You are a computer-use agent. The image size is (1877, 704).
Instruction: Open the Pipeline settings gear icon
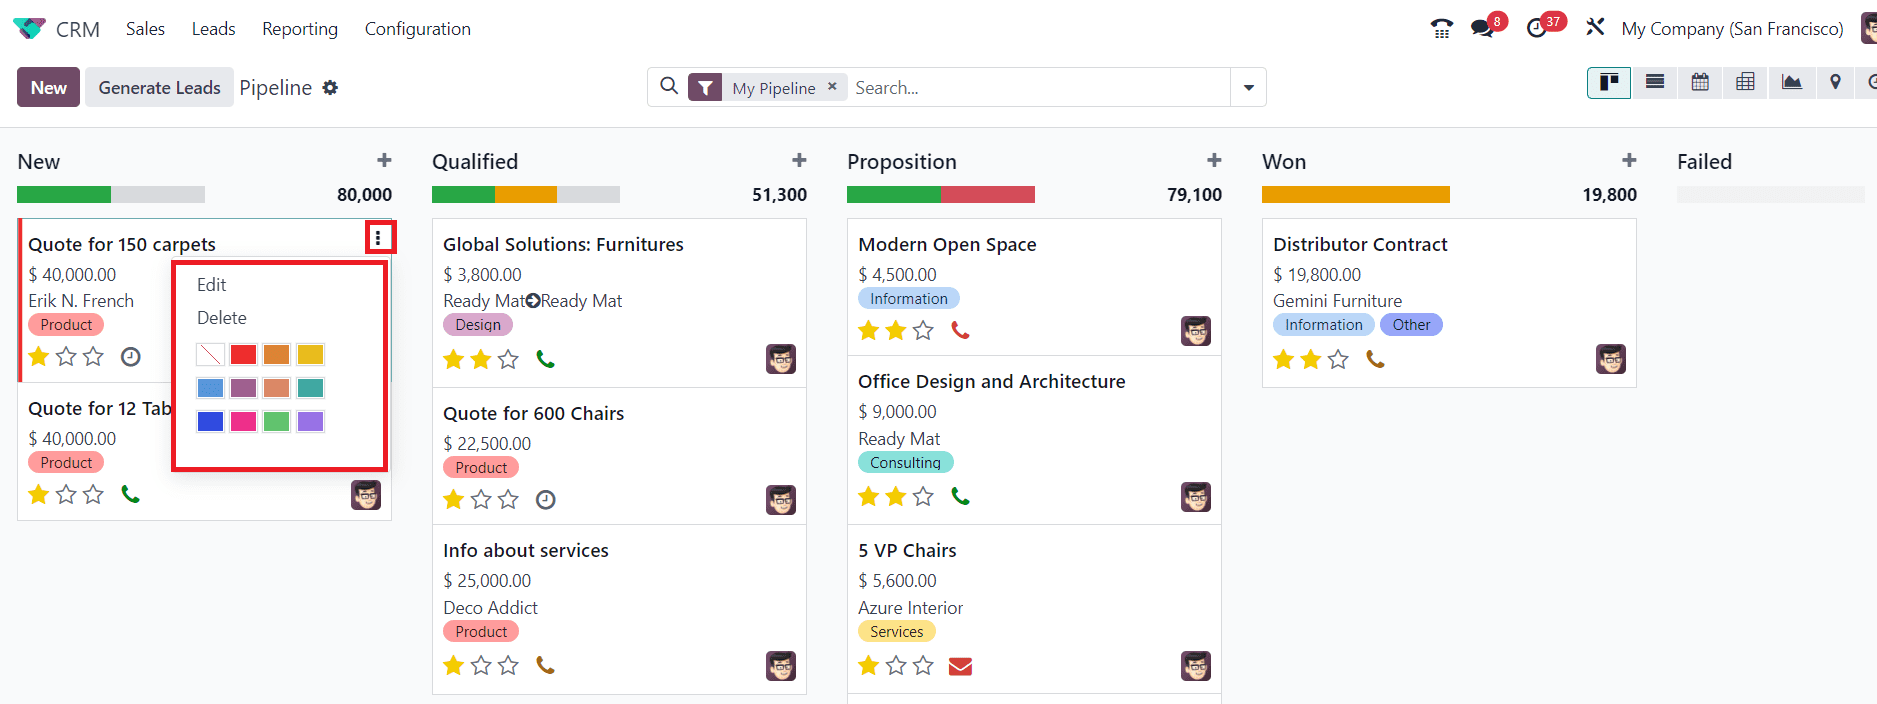click(x=330, y=88)
